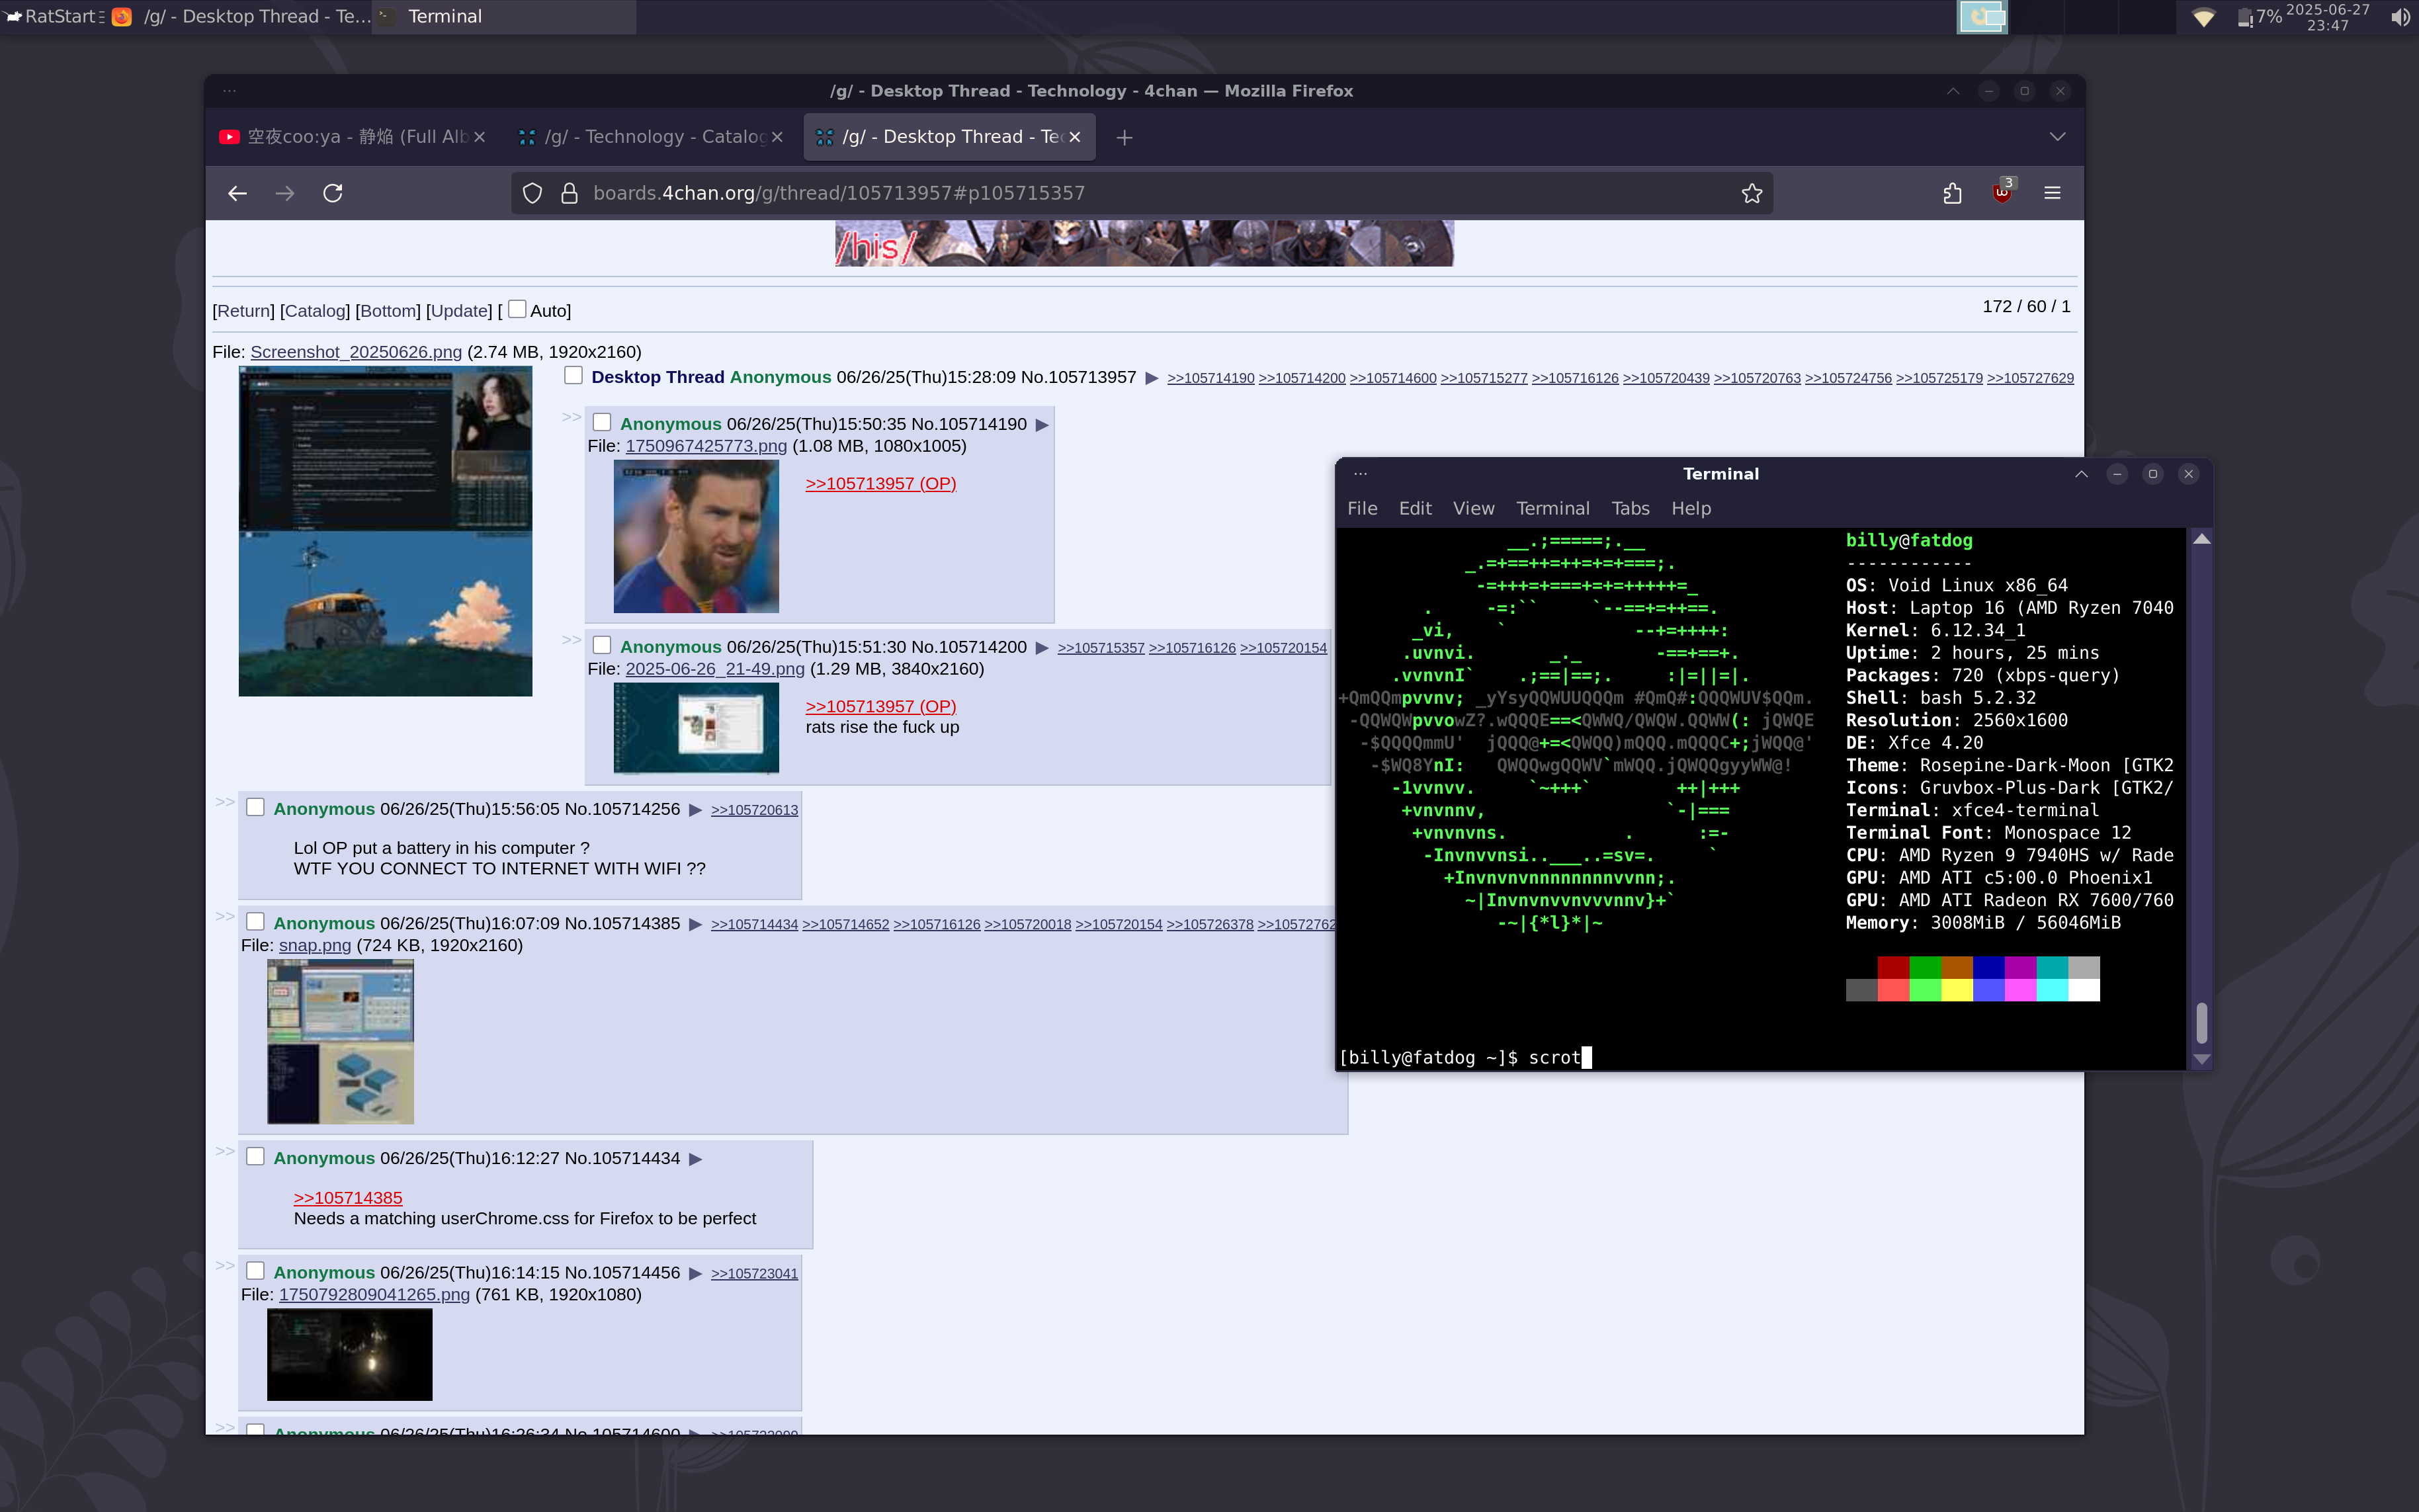
Task: Check post No.105714200 checkbox
Action: [602, 645]
